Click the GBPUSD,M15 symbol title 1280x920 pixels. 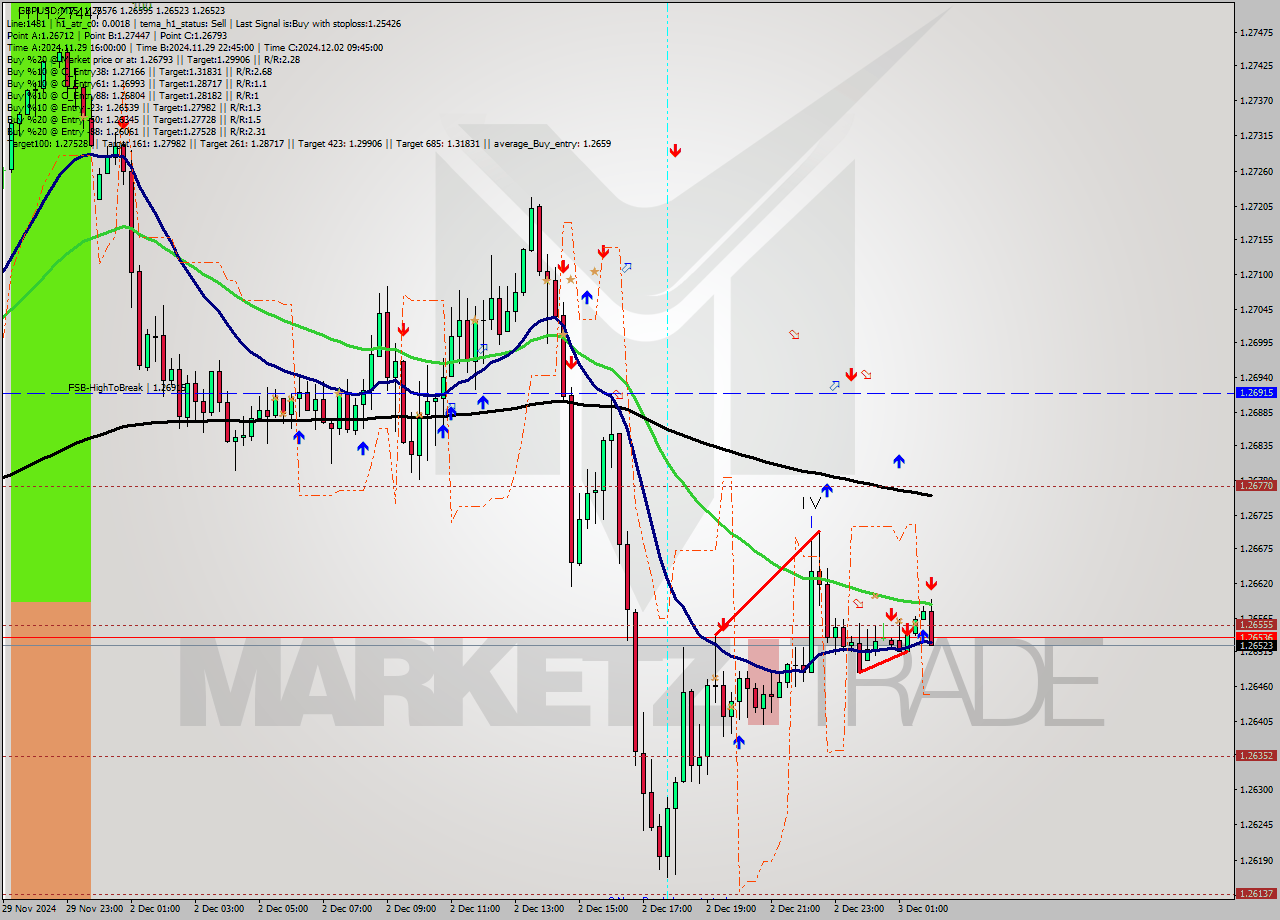pyautogui.click(x=47, y=10)
